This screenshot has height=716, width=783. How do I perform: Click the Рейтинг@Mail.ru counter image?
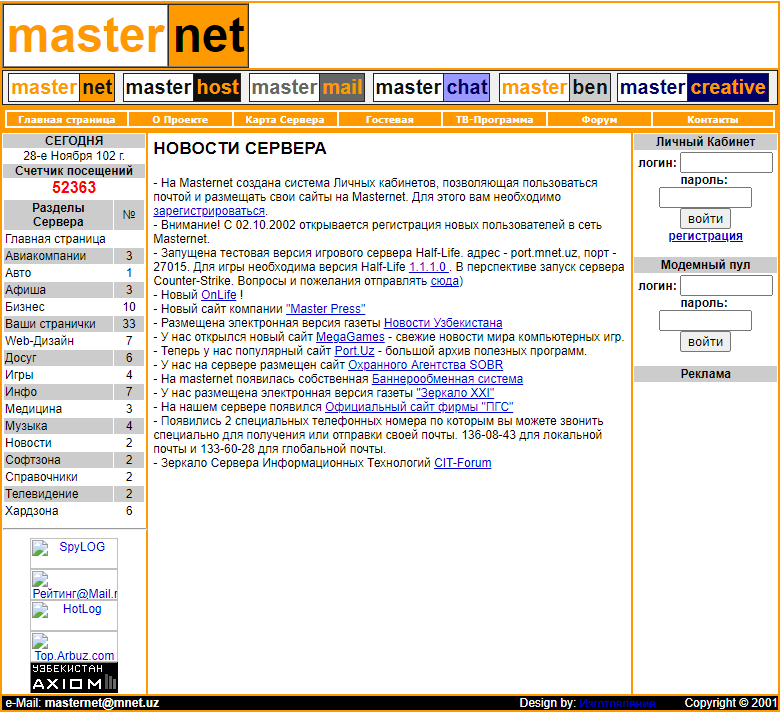[x=74, y=585]
